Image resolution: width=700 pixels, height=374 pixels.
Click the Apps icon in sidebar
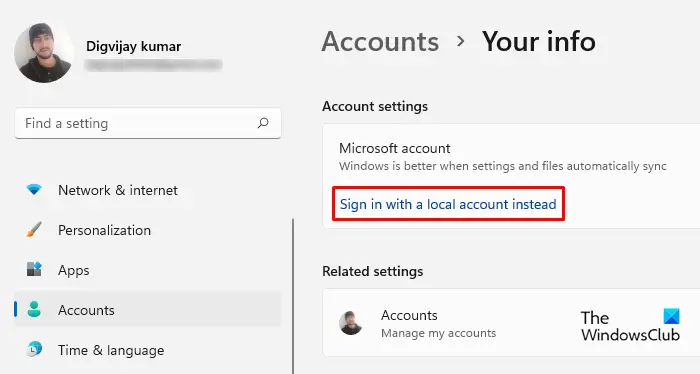pos(34,269)
